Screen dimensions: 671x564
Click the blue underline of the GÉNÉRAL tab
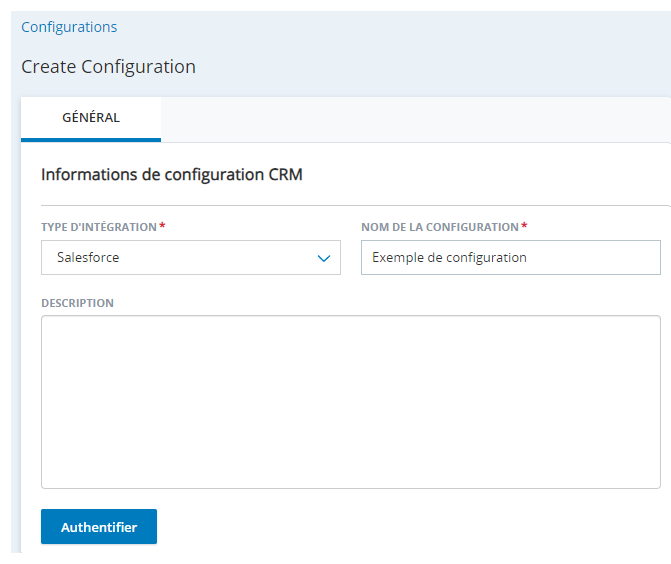coord(91,140)
